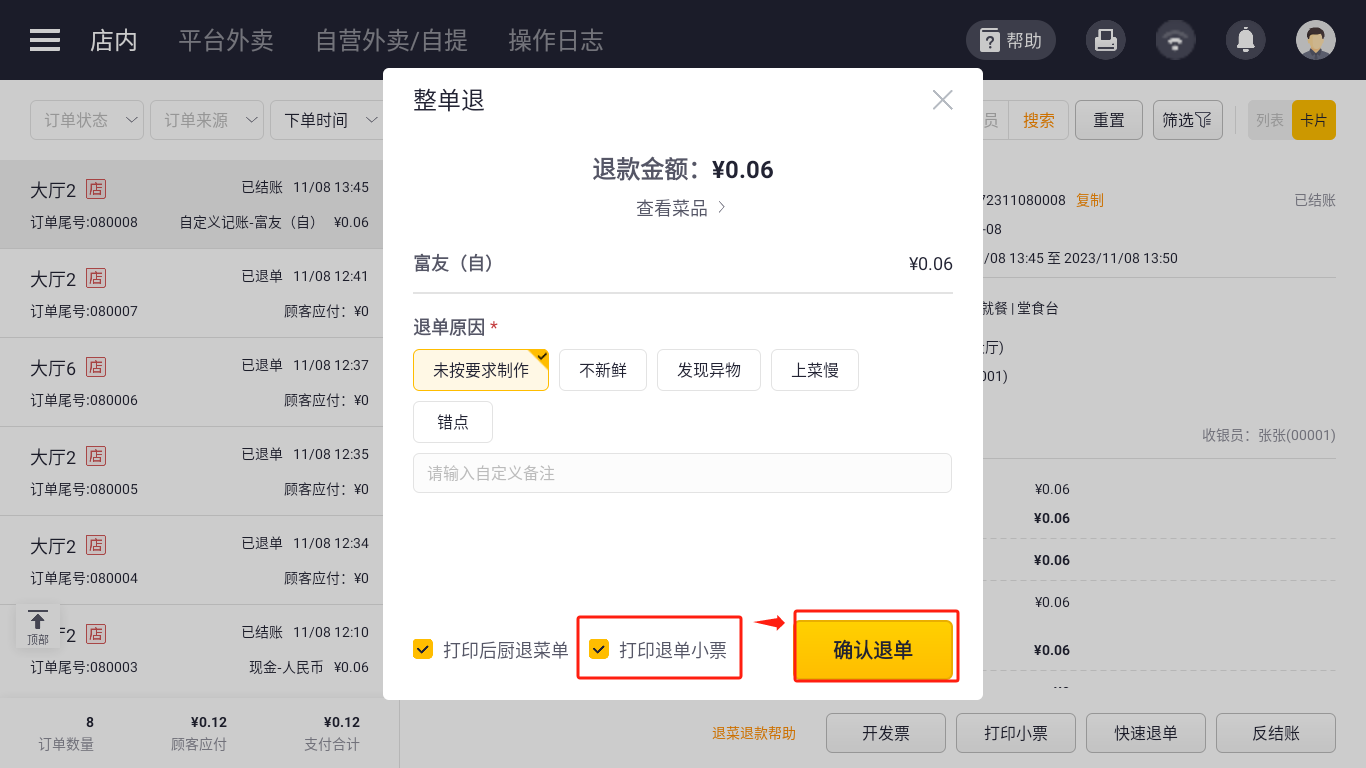
Task: Open the 筛选 filter options
Action: point(1187,120)
